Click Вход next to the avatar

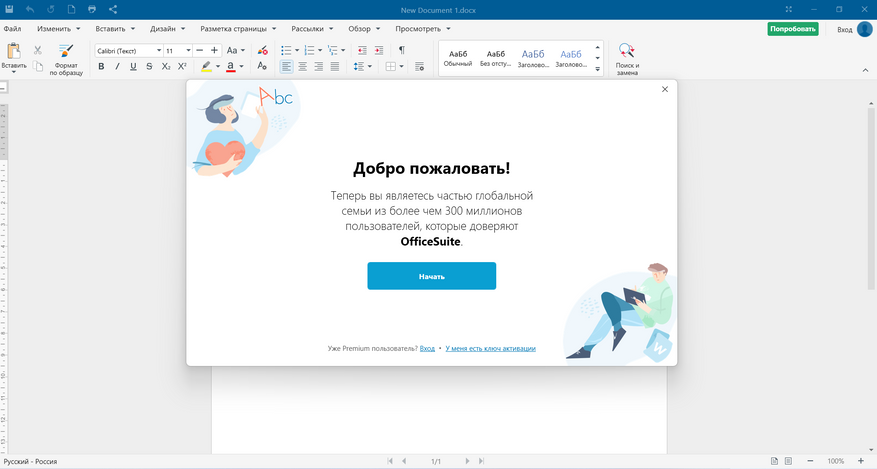pos(845,30)
